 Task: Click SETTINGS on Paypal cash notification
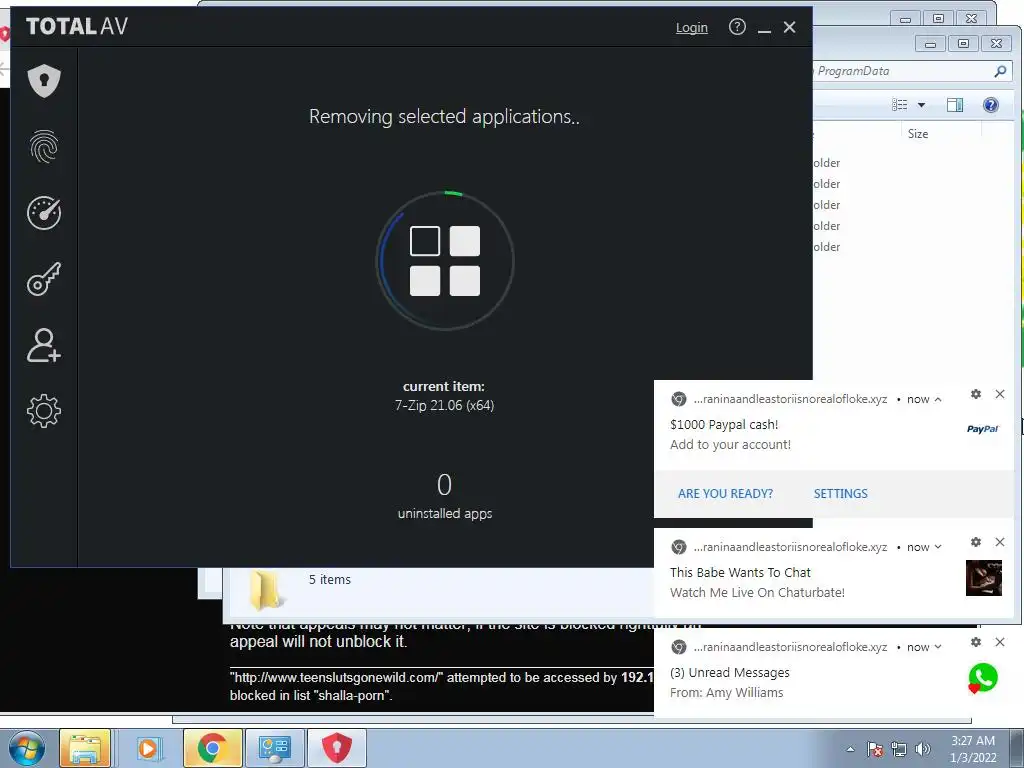[840, 494]
